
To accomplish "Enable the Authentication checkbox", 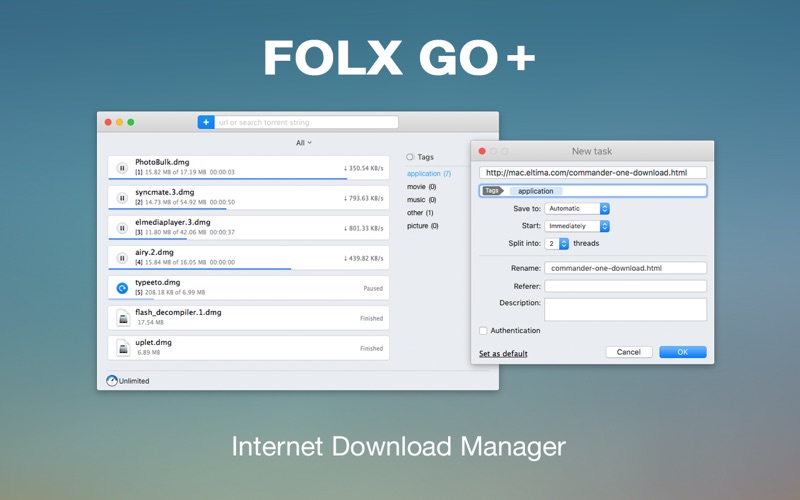I will pyautogui.click(x=483, y=331).
